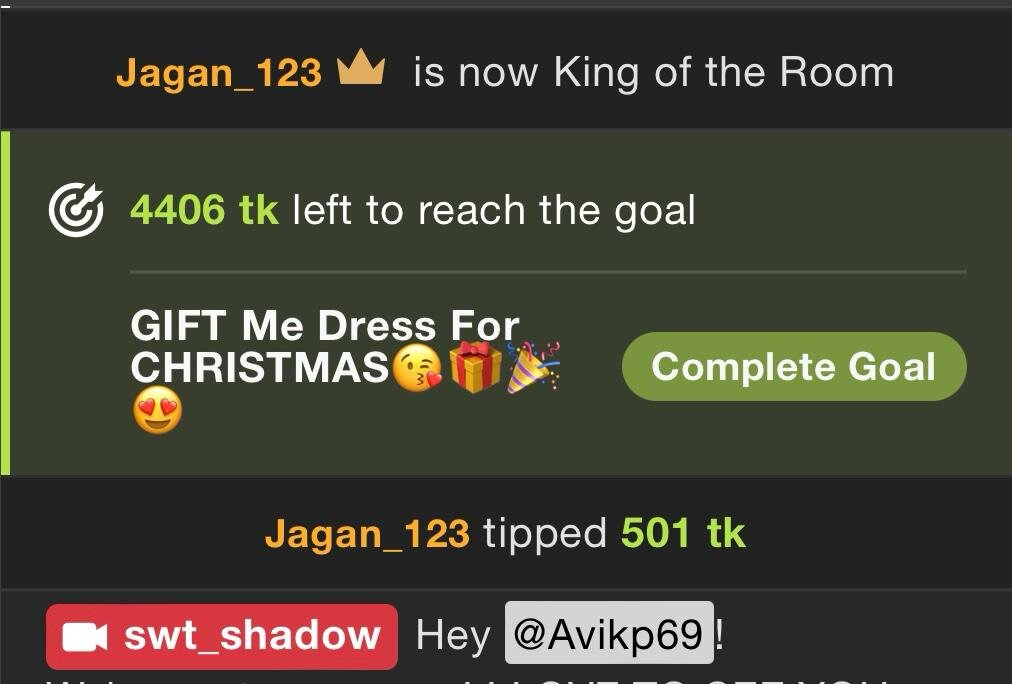The image size is (1012, 684).
Task: Click the 'left to reach the goal' text
Action: coord(494,210)
